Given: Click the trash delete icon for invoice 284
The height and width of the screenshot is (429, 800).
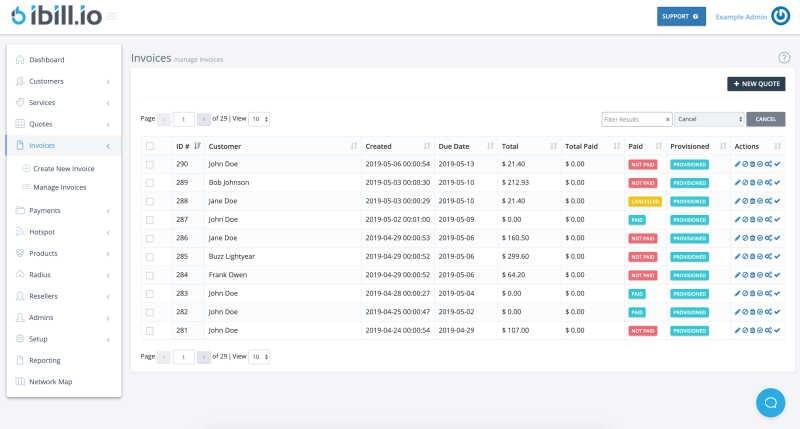Looking at the screenshot, I should point(753,275).
